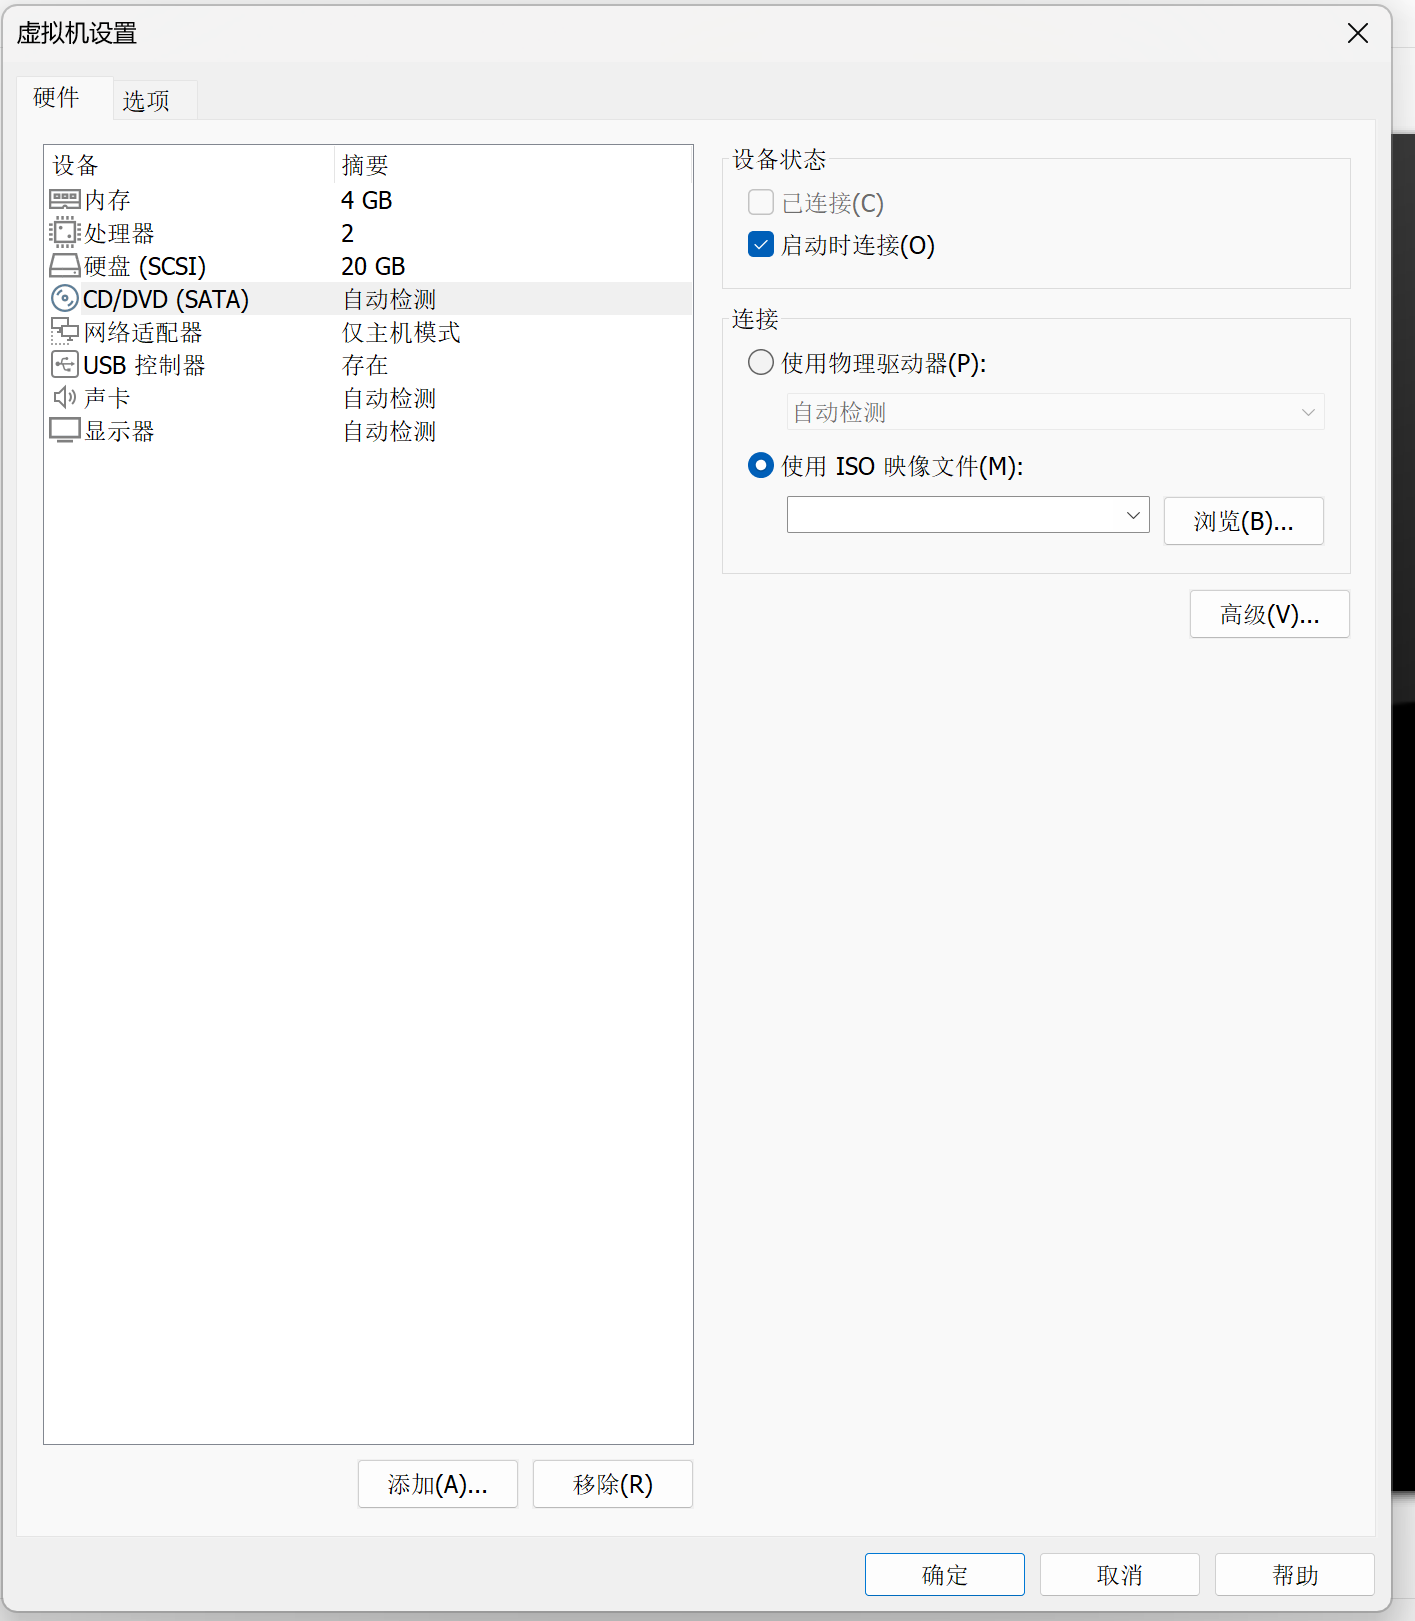Click the hard disk (SCSI) drive icon
Image resolution: width=1415 pixels, height=1621 pixels.
pyautogui.click(x=65, y=266)
